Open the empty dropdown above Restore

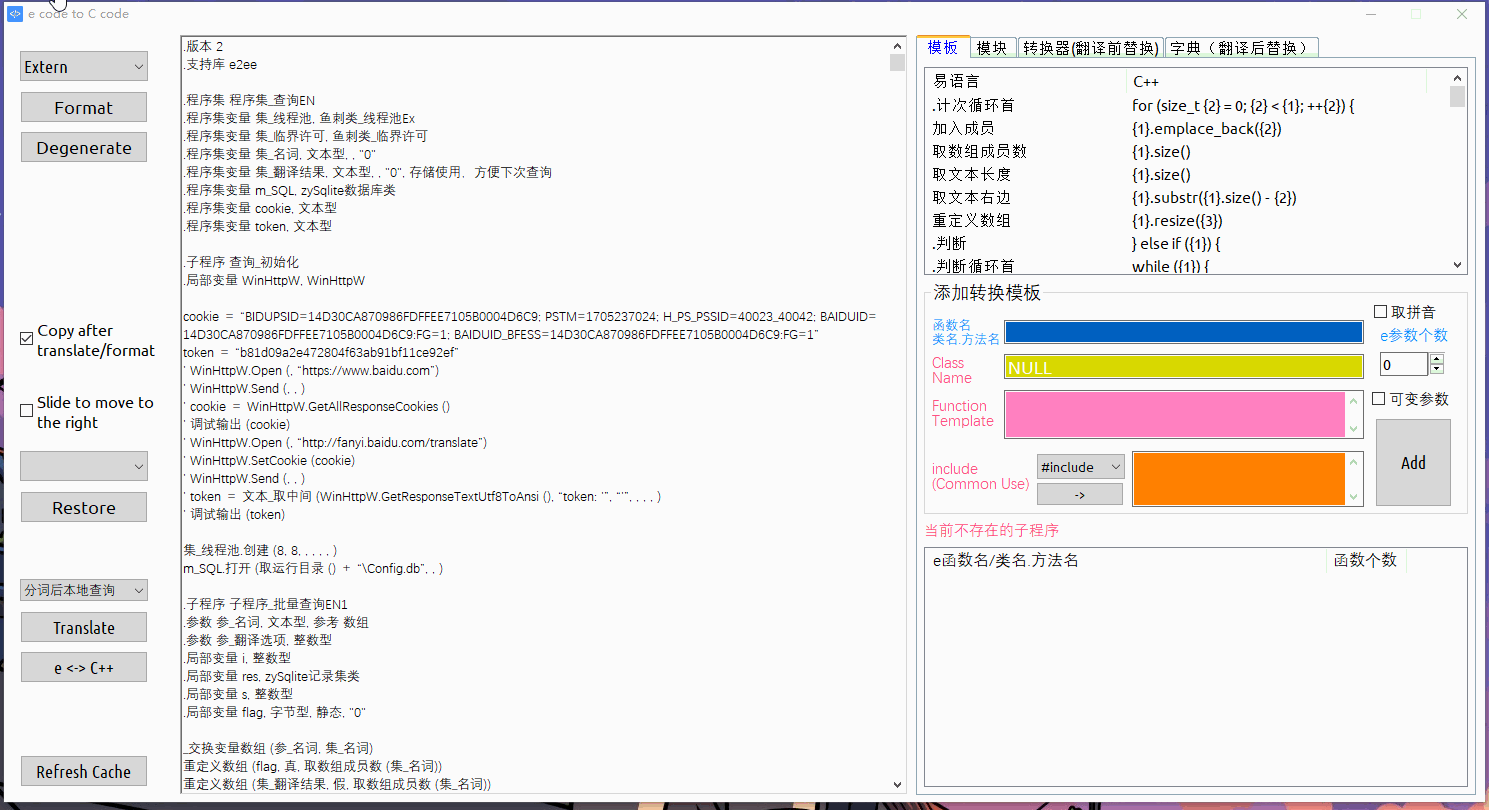tap(84, 466)
